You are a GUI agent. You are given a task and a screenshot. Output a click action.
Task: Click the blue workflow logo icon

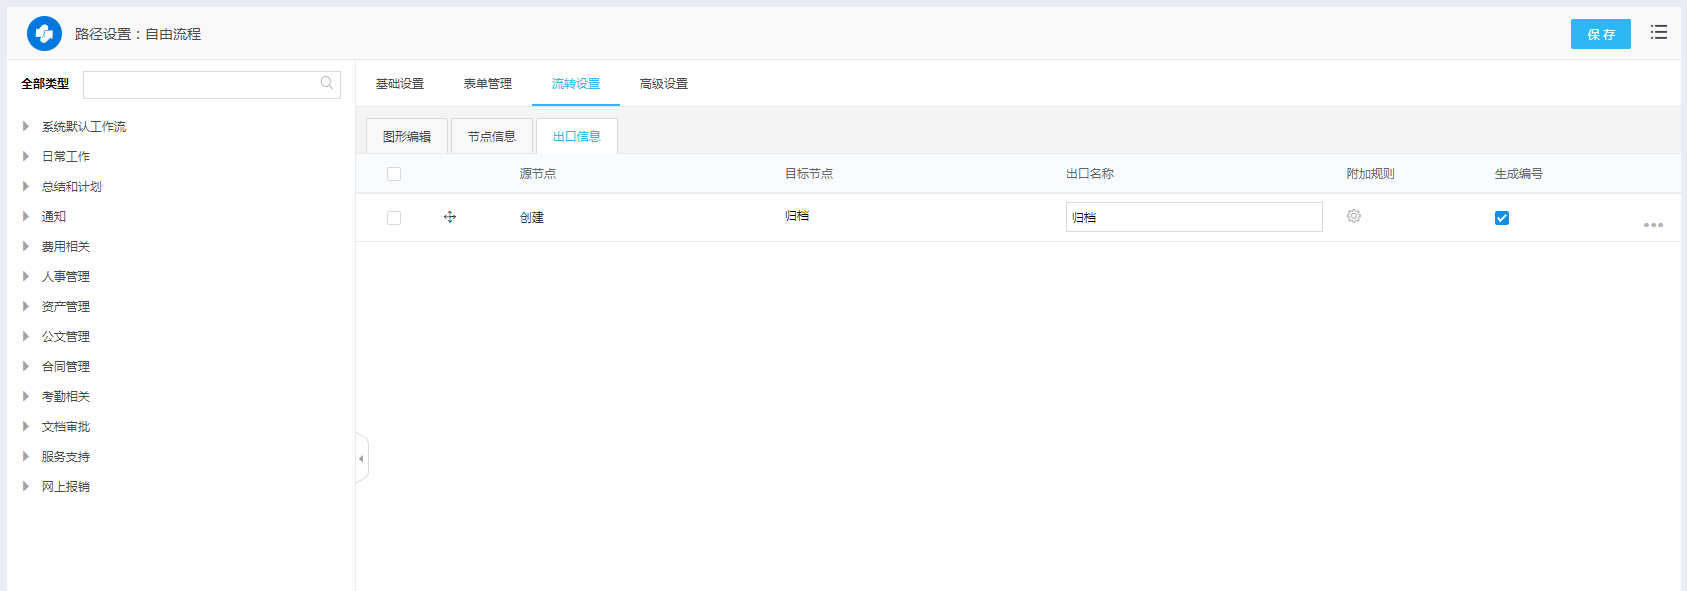pyautogui.click(x=44, y=34)
